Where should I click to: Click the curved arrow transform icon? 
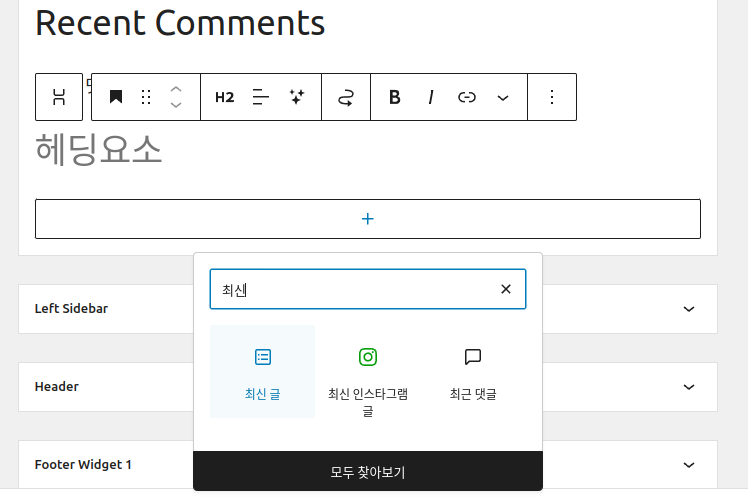coord(346,97)
